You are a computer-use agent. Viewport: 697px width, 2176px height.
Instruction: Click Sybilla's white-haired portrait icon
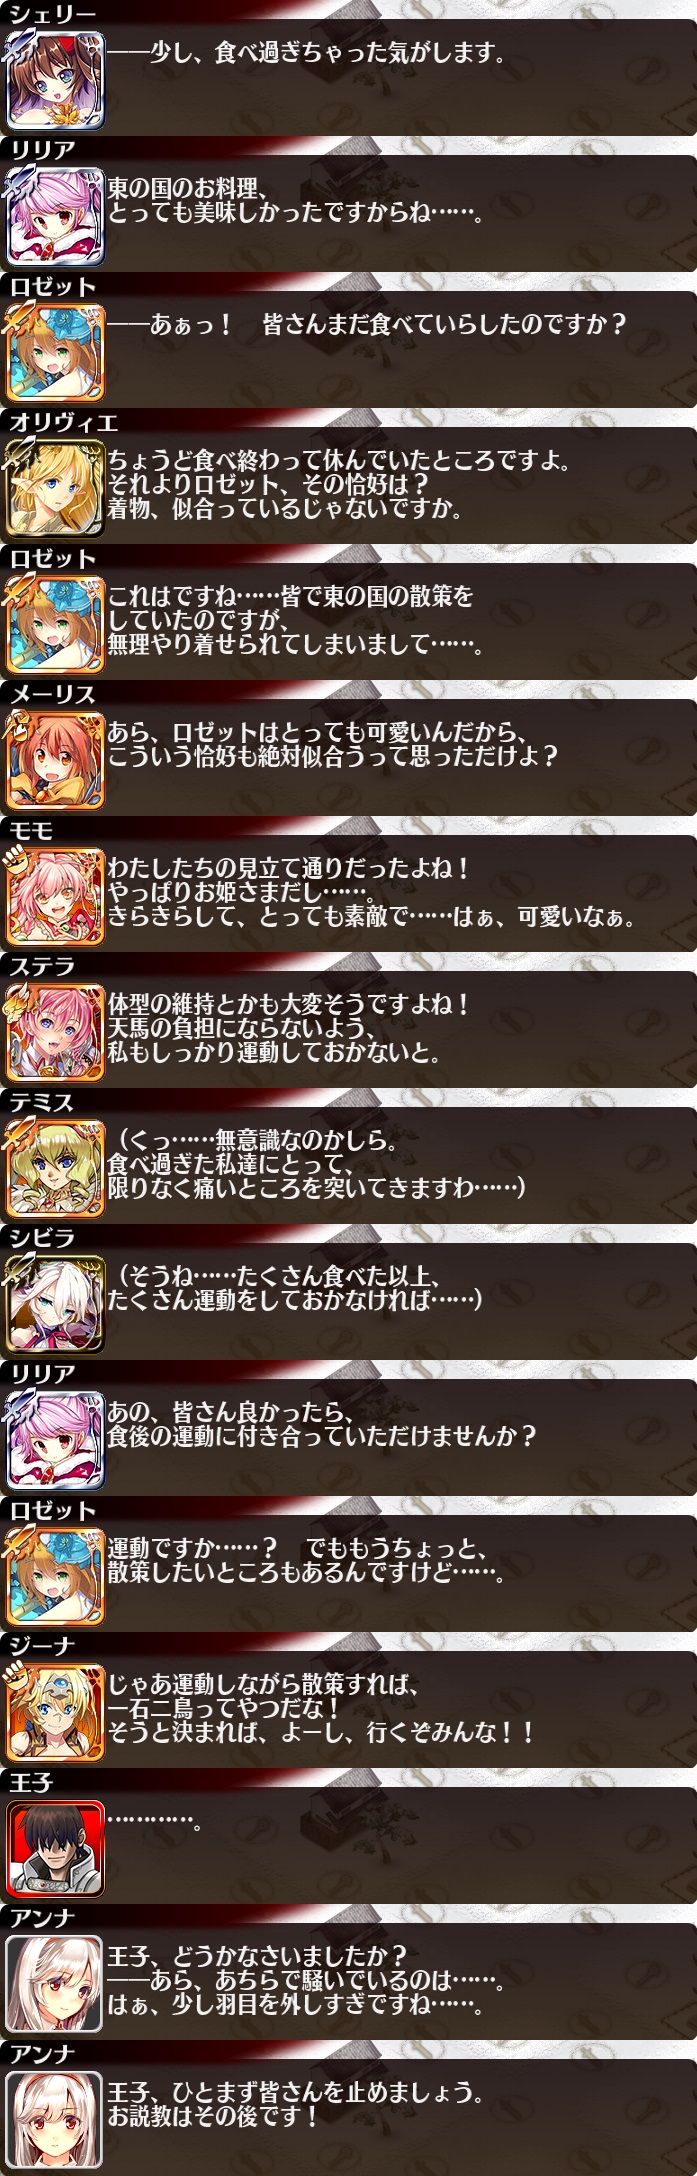click(55, 1304)
